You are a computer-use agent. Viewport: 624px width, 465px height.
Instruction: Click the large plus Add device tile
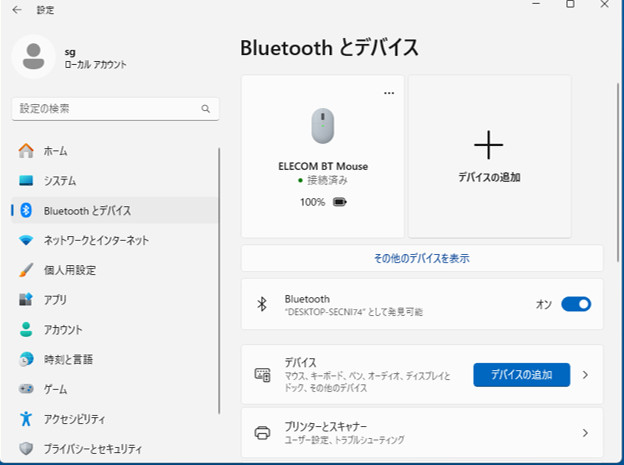click(x=489, y=156)
